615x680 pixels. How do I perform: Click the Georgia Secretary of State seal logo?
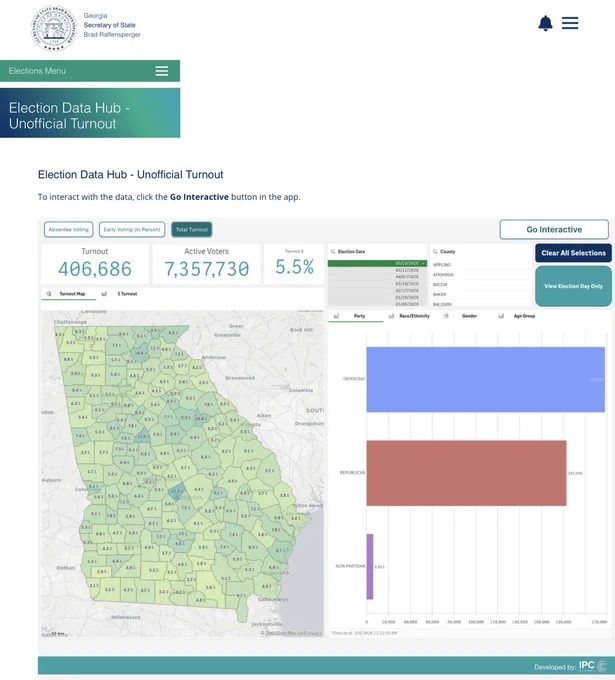(54, 28)
